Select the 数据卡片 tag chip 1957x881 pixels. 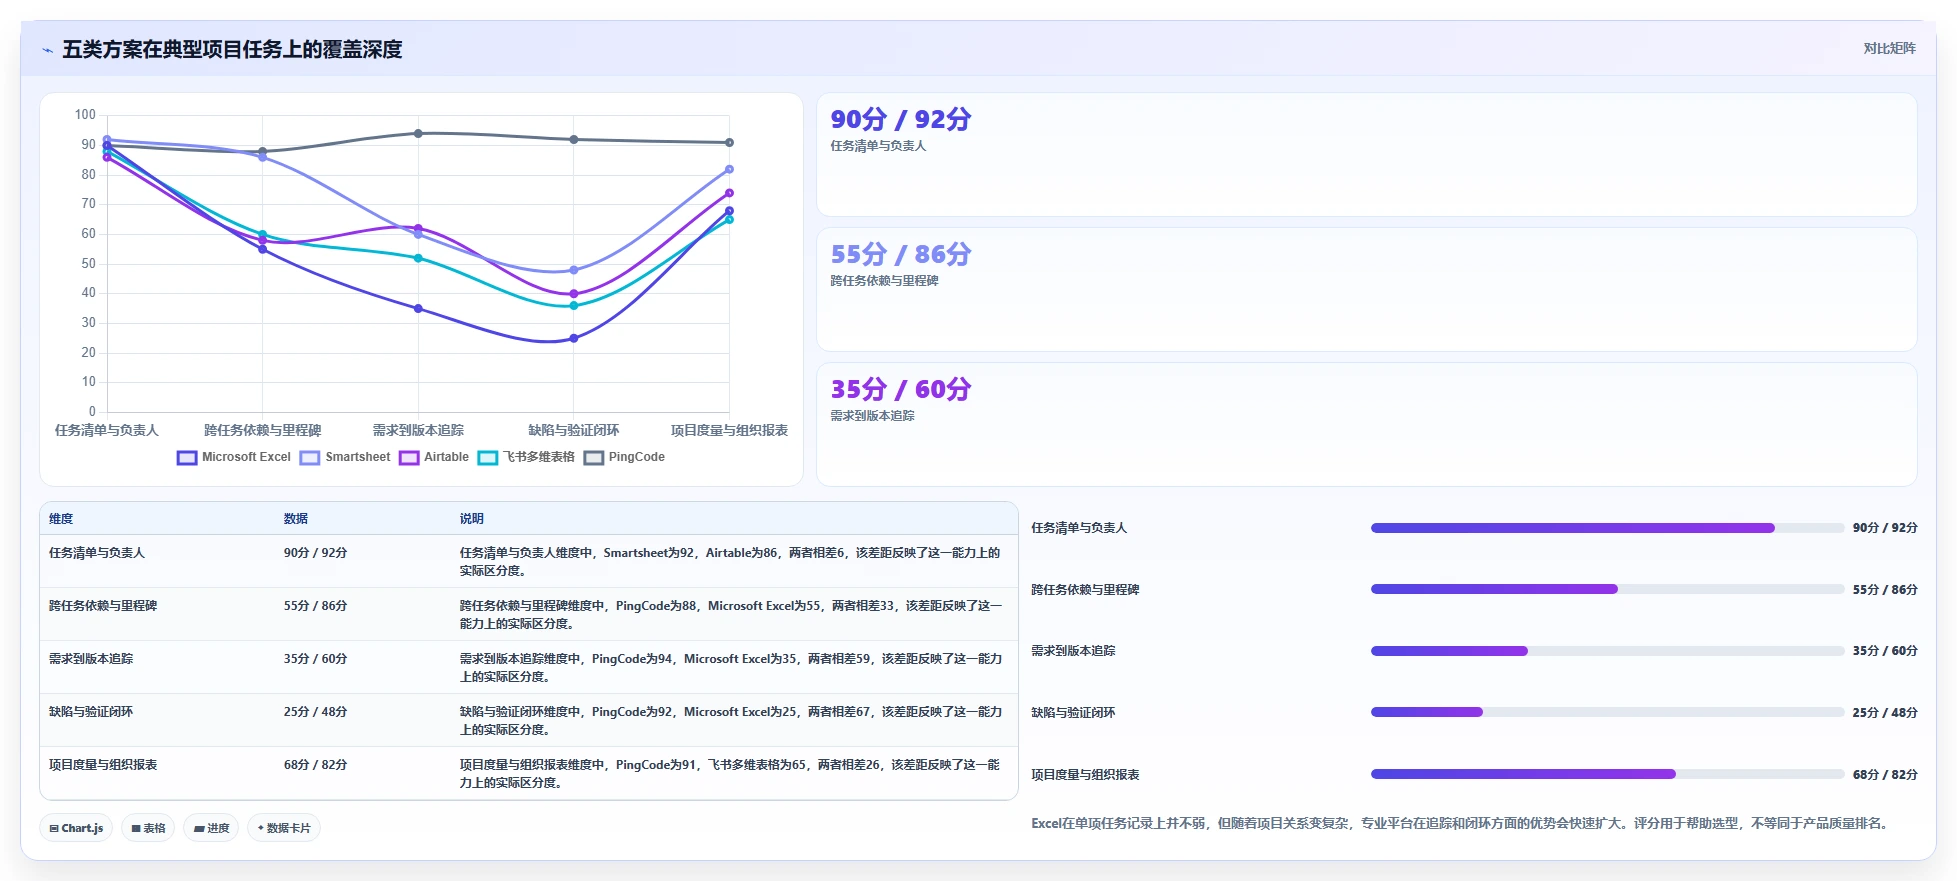point(284,828)
